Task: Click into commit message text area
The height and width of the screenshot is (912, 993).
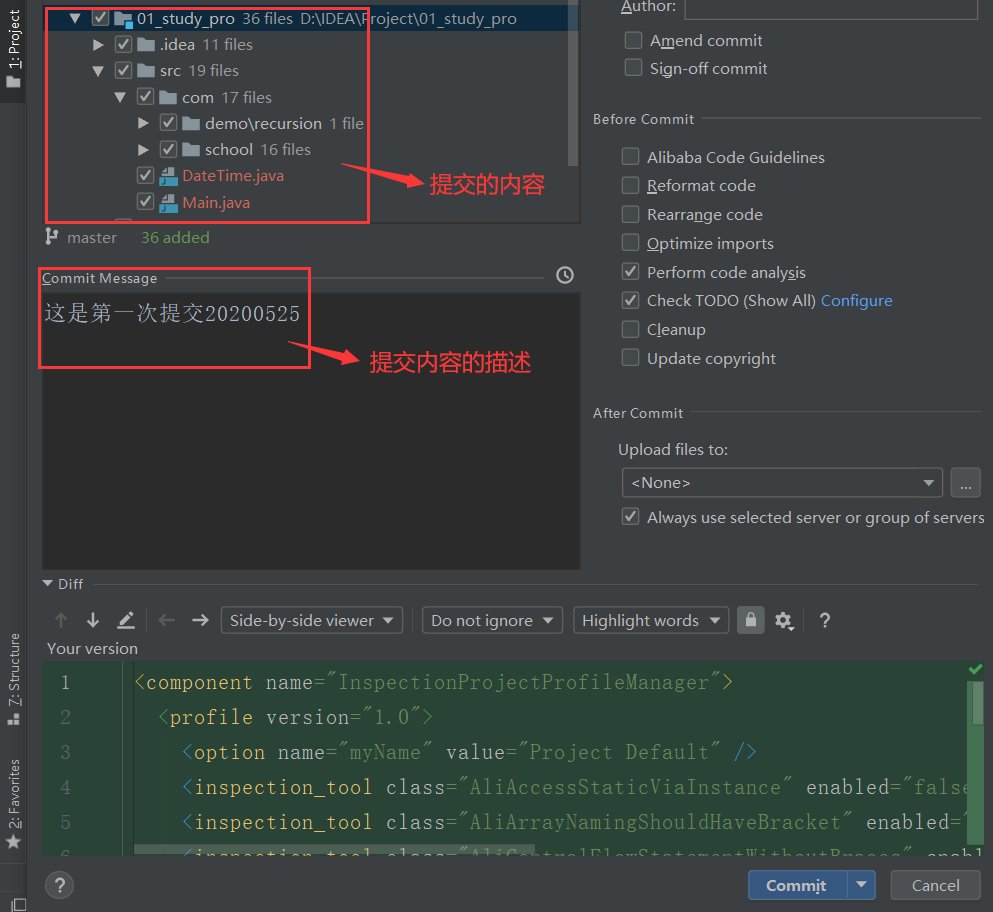Action: coord(311,431)
